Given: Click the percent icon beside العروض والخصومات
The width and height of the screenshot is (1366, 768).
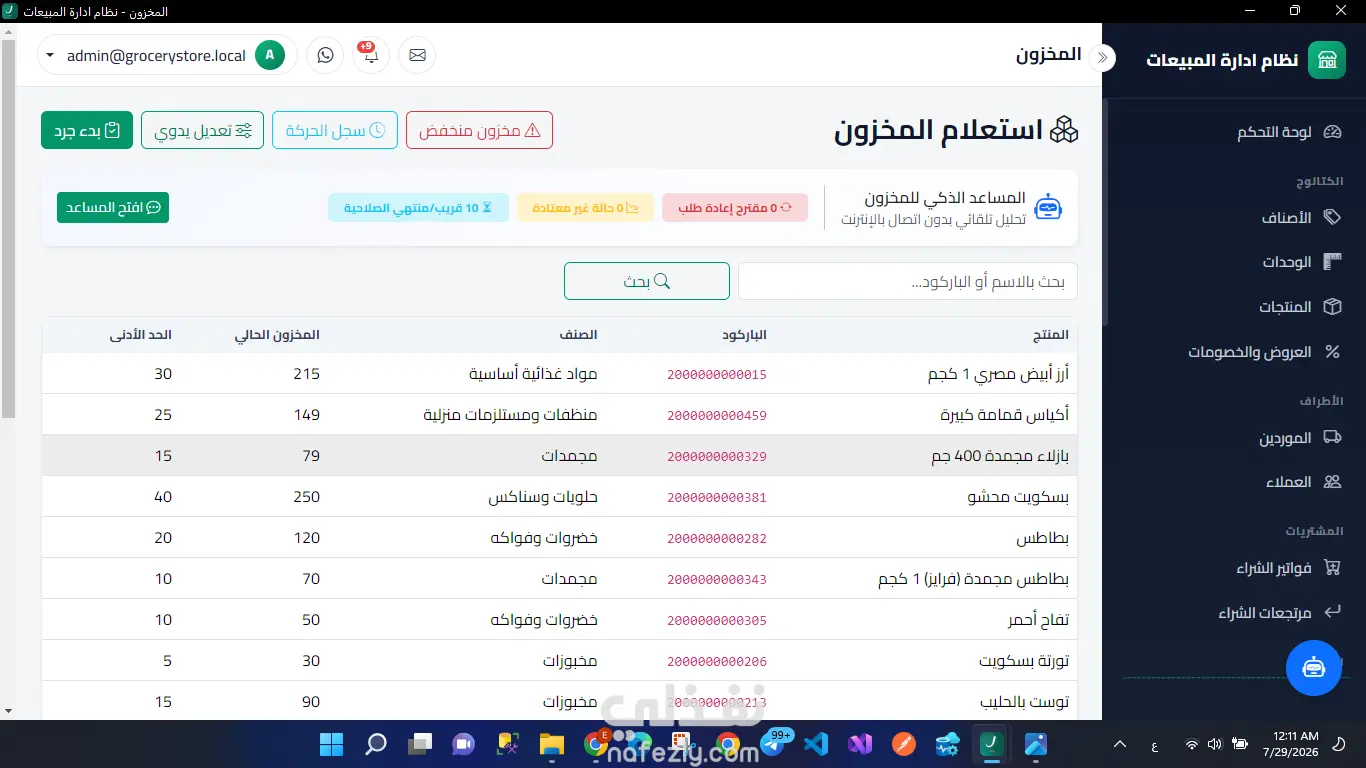Looking at the screenshot, I should coord(1332,352).
